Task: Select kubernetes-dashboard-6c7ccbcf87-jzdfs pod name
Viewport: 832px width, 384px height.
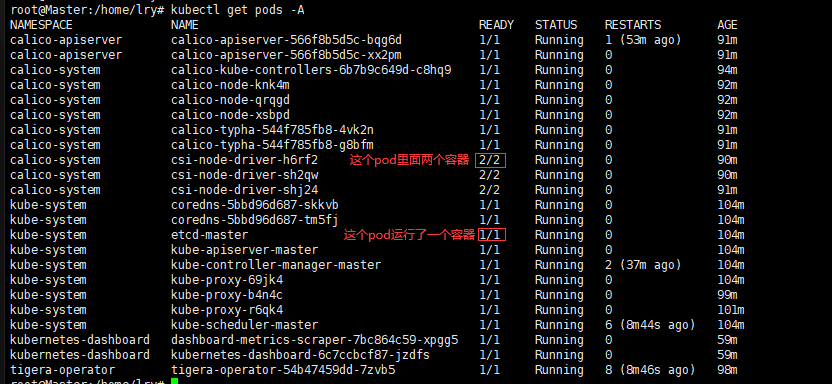Action: click(x=300, y=355)
